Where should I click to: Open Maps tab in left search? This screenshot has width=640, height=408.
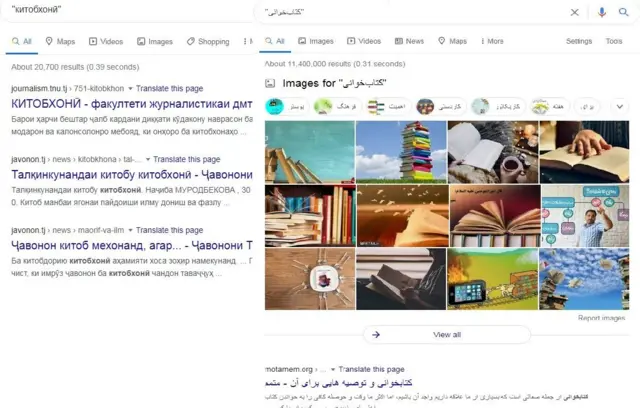pos(60,42)
